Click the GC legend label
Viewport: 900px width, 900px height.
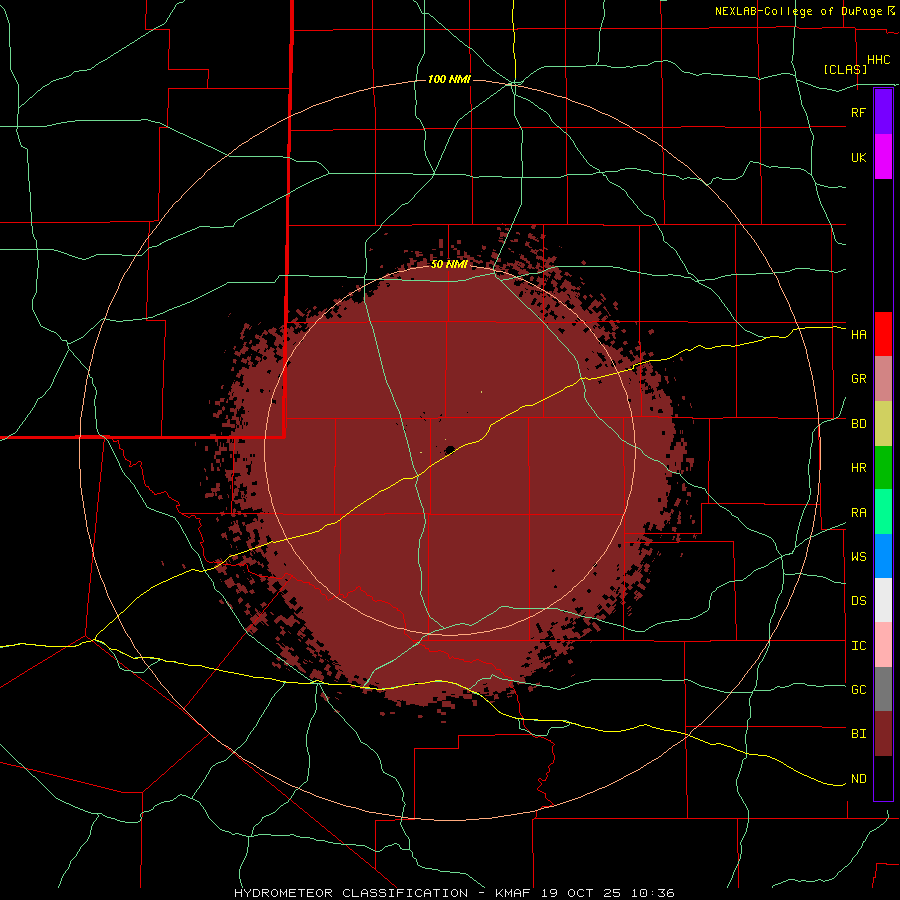(858, 690)
